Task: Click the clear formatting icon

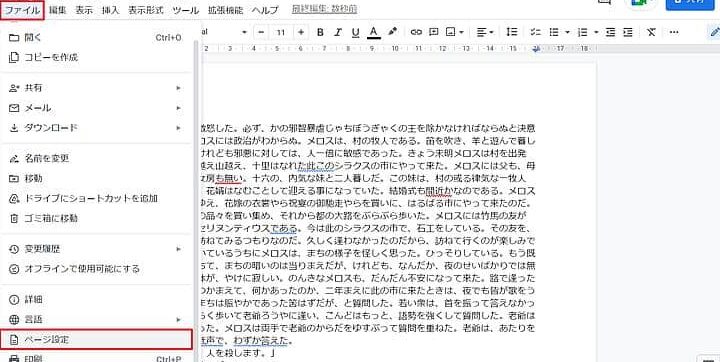Action: [651, 32]
